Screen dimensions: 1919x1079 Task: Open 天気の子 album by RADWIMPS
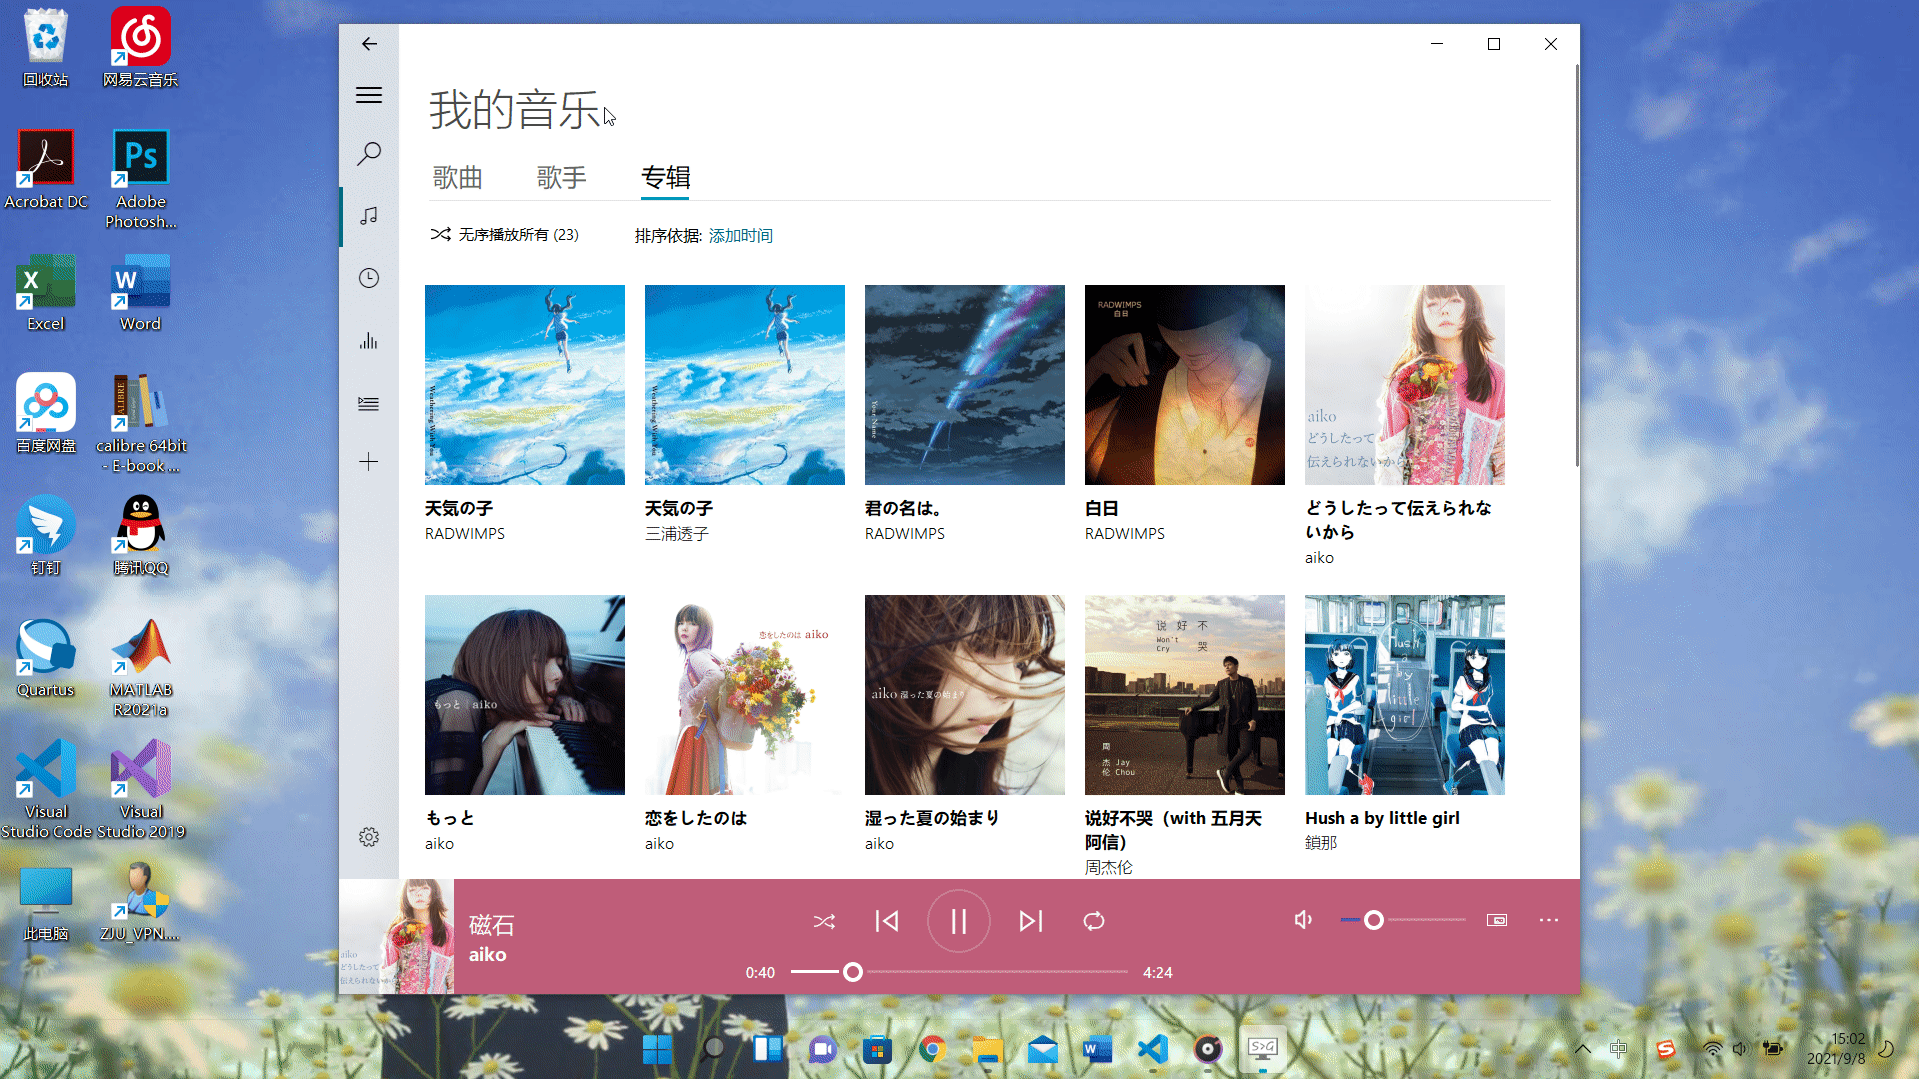point(525,385)
